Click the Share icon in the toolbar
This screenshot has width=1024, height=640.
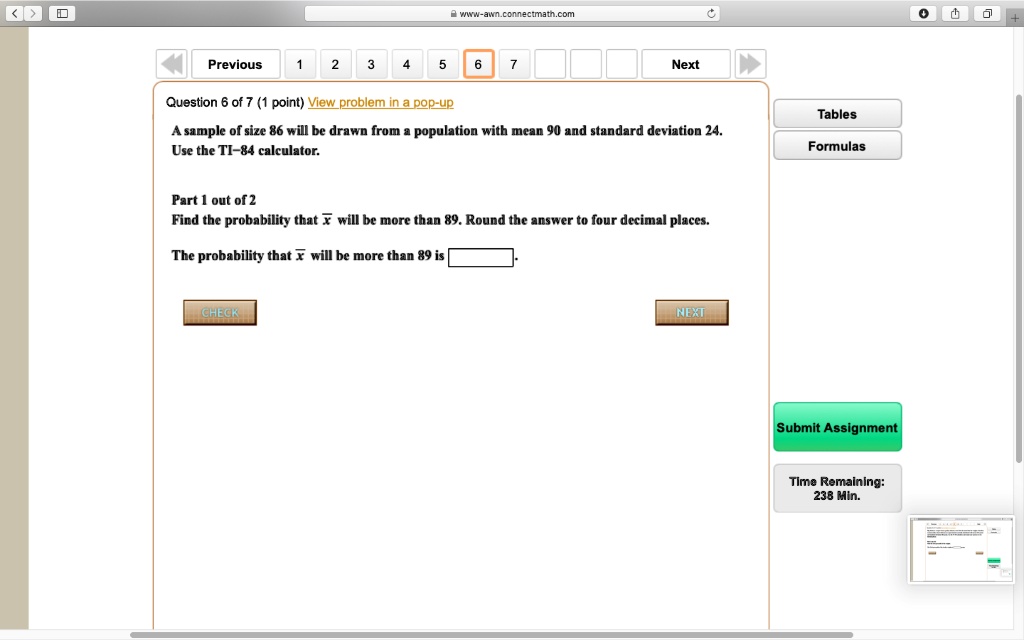point(954,13)
